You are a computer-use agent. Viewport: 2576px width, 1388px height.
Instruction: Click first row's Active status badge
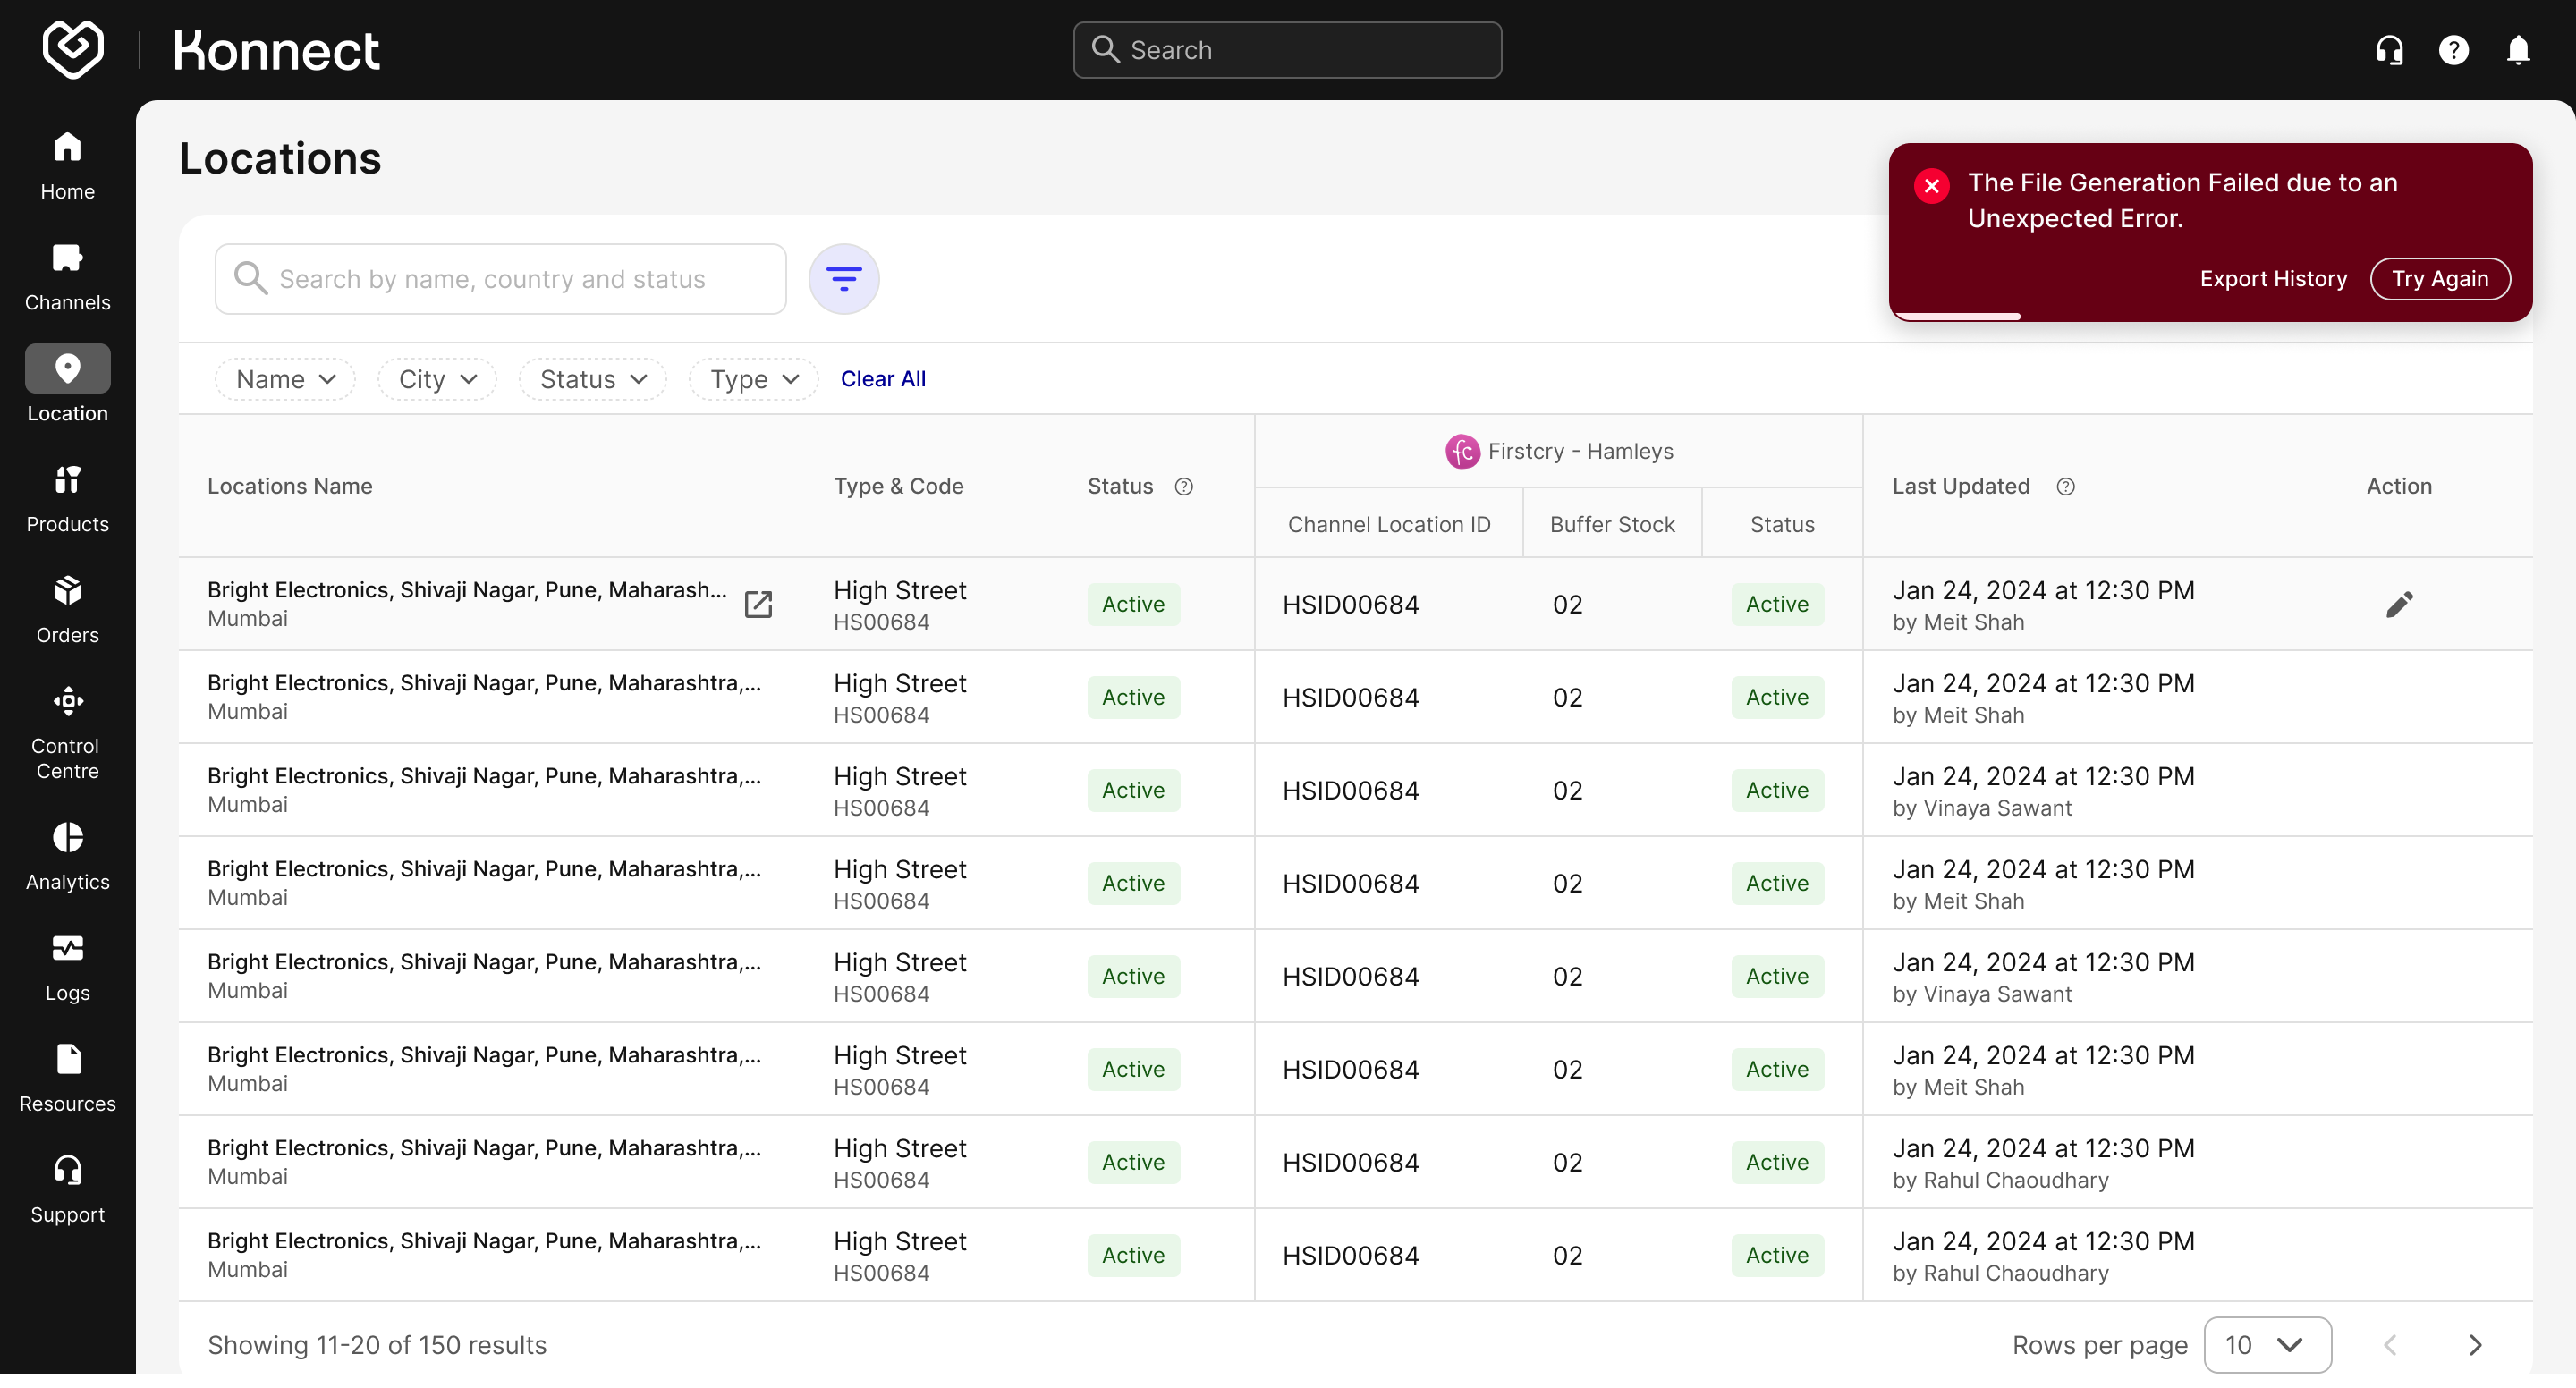coord(1133,604)
